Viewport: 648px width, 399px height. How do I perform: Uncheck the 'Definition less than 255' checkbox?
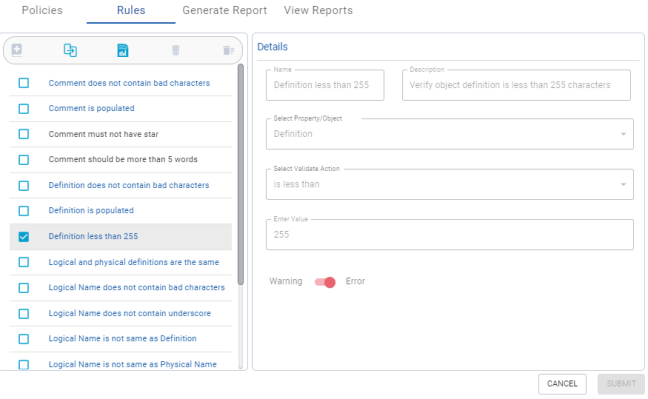[24, 237]
